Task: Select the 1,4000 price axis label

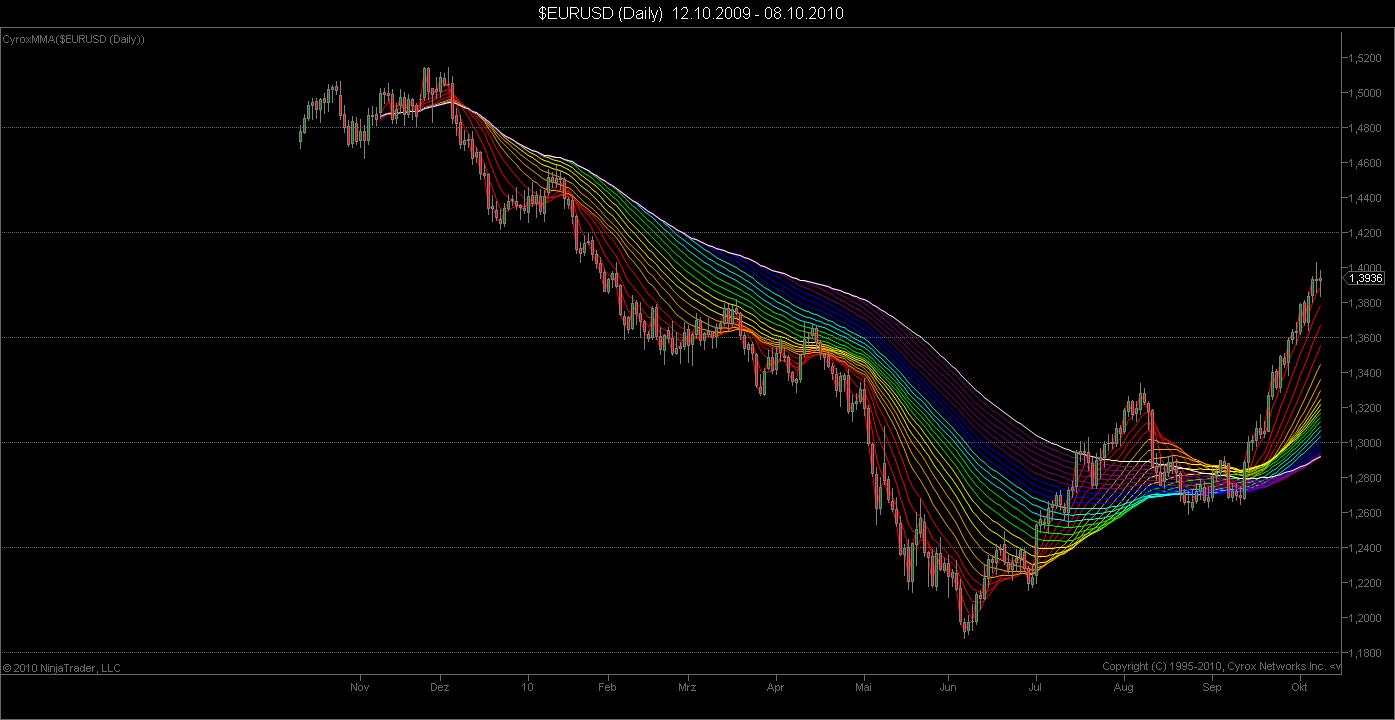Action: click(1365, 268)
